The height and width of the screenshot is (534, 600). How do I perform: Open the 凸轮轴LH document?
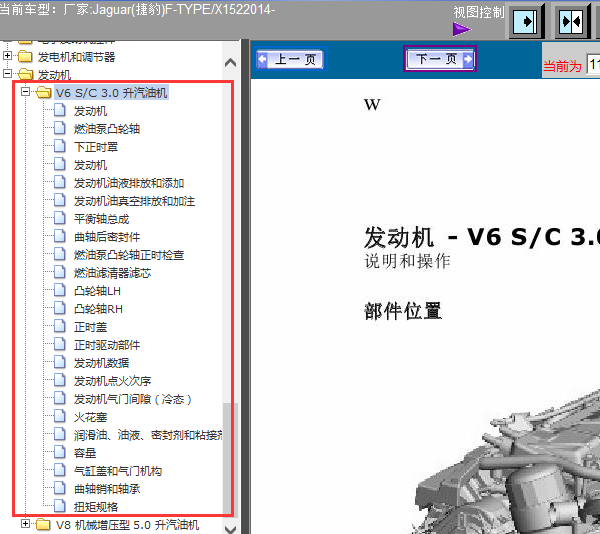(x=97, y=291)
